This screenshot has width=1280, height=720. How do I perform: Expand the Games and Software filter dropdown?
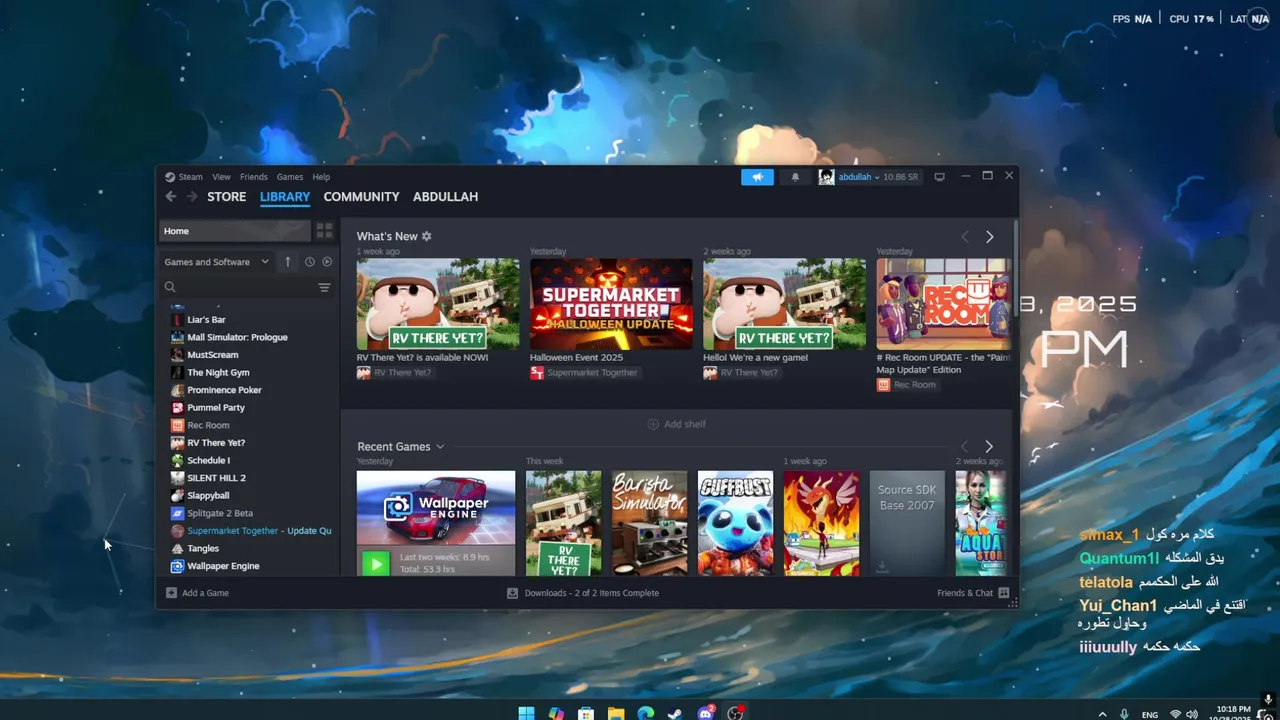tap(217, 262)
